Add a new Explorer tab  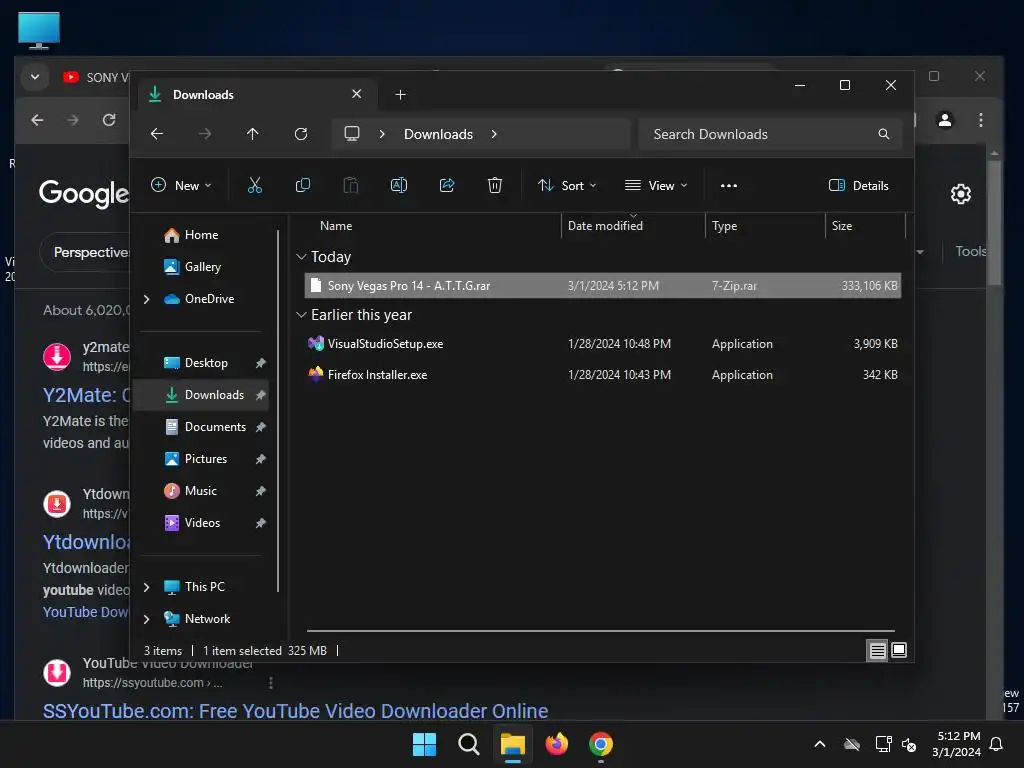[400, 95]
